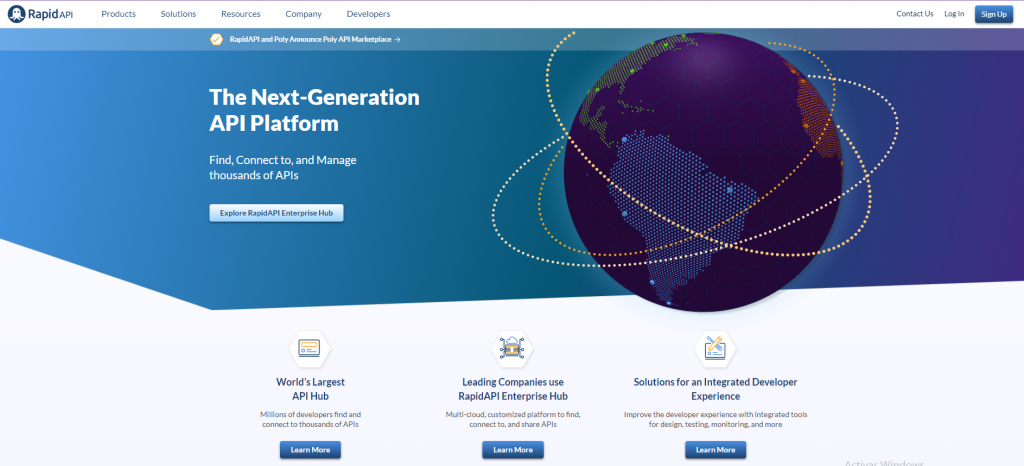This screenshot has width=1024, height=466.
Task: Click the rotating globe graphic
Action: click(703, 171)
